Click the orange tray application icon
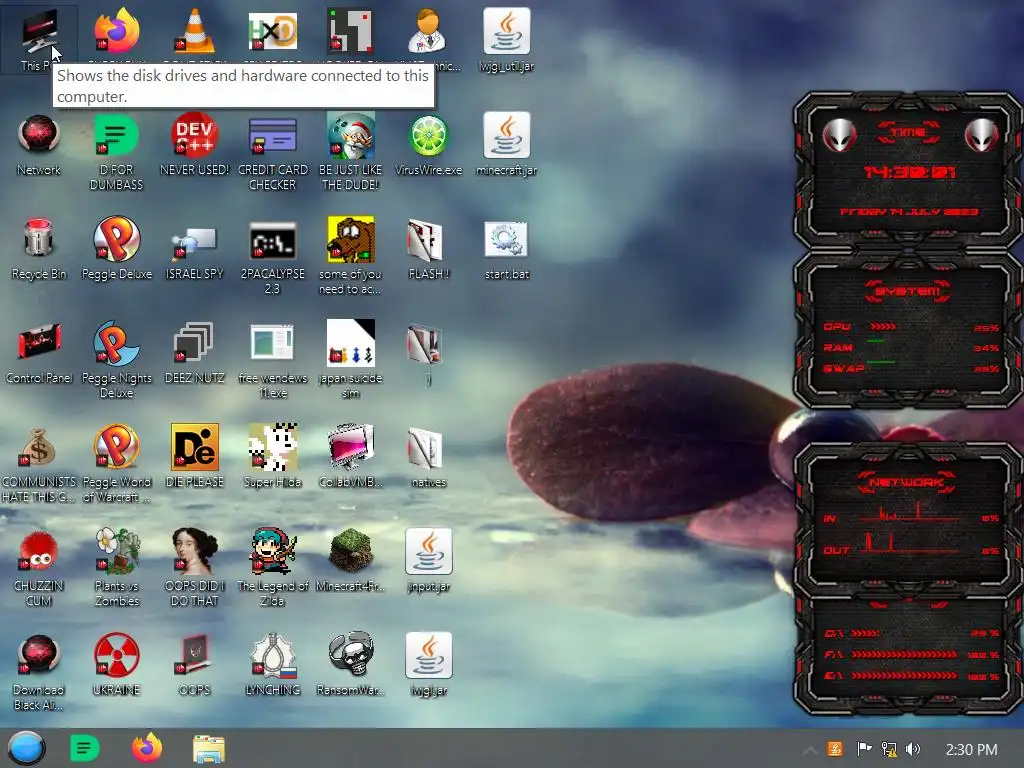The image size is (1024, 768). click(835, 749)
